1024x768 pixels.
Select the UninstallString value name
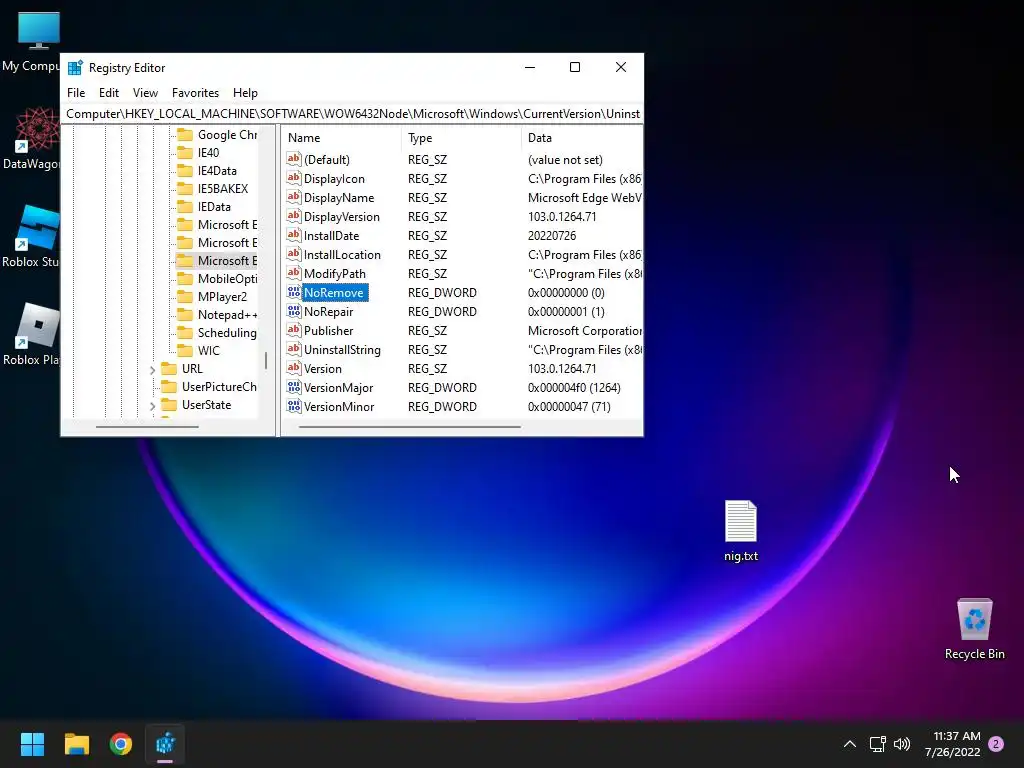(342, 349)
